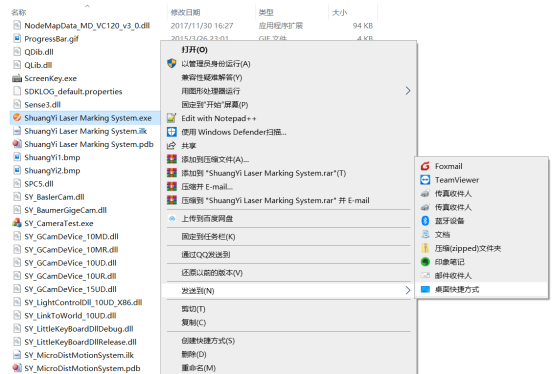The height and width of the screenshot is (374, 553).
Task: Click the Notepad++ icon in context menu
Action: 172,118
